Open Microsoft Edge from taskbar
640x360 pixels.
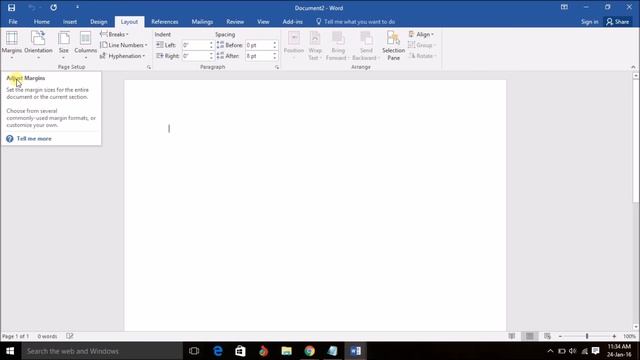click(218, 351)
